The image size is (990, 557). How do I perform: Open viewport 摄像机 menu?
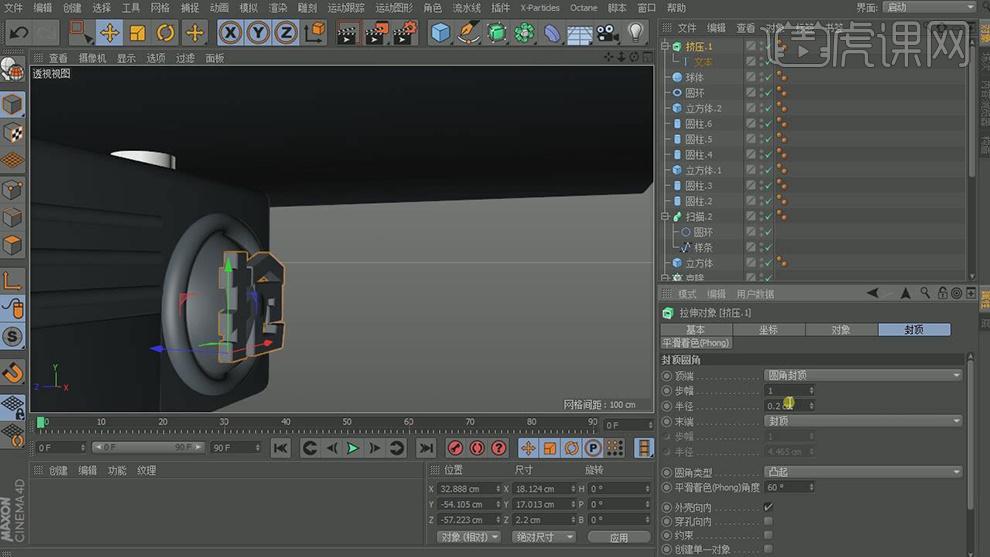[x=92, y=58]
